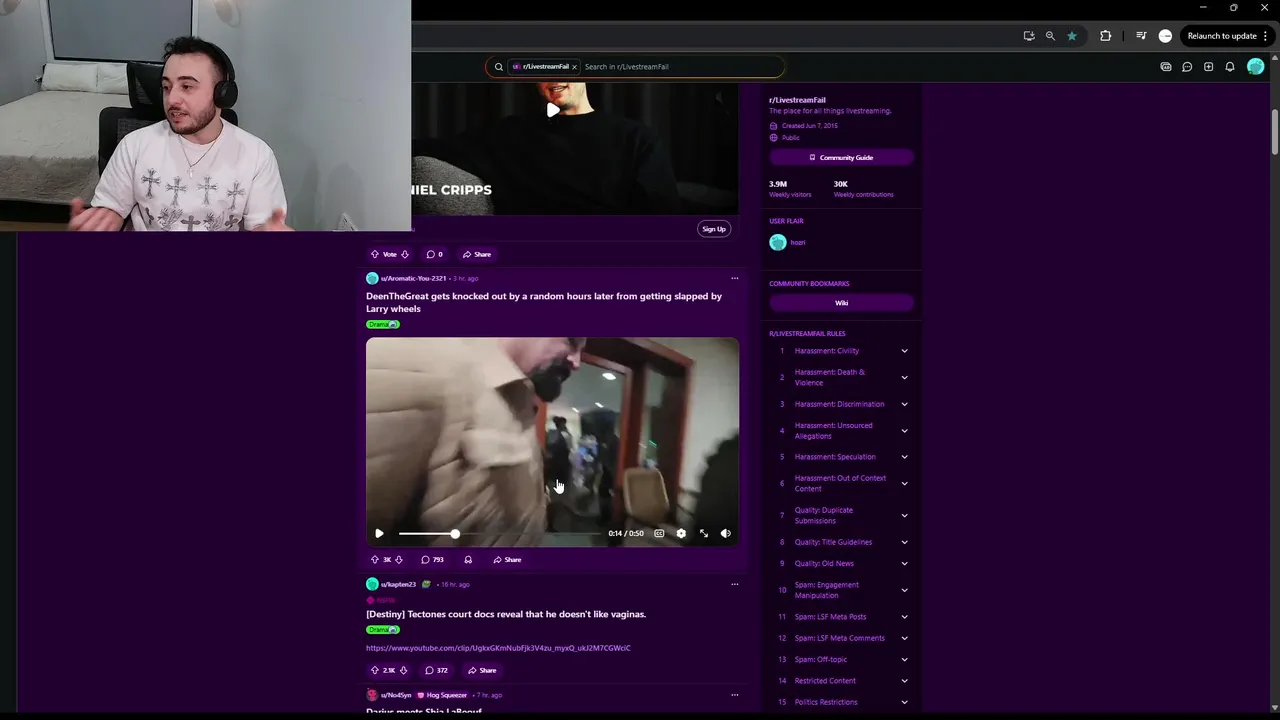The width and height of the screenshot is (1280, 720).
Task: Click Relaunch to update
Action: (1222, 36)
